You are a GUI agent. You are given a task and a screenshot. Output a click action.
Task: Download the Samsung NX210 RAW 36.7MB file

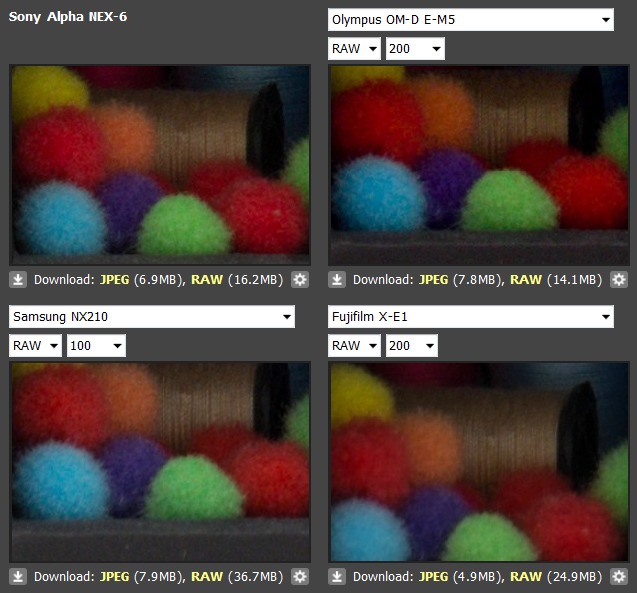207,576
